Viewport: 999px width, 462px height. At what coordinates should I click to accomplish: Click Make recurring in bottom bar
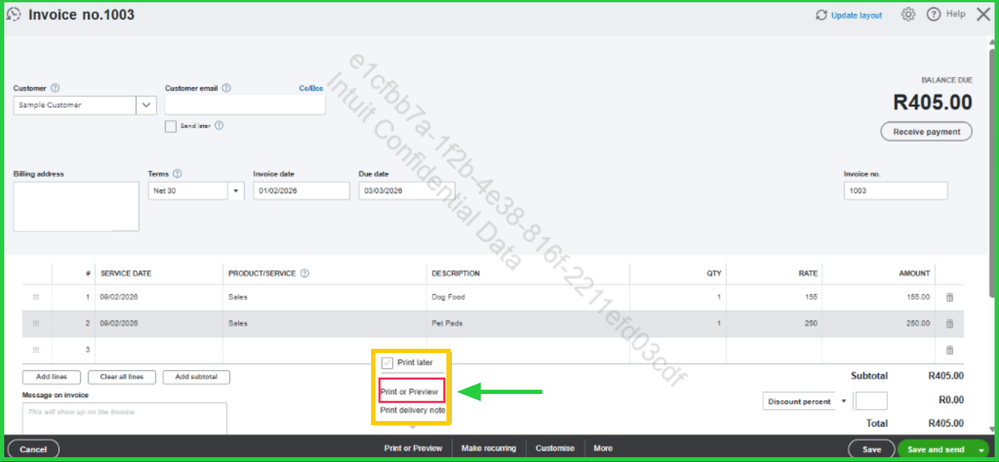pos(489,449)
